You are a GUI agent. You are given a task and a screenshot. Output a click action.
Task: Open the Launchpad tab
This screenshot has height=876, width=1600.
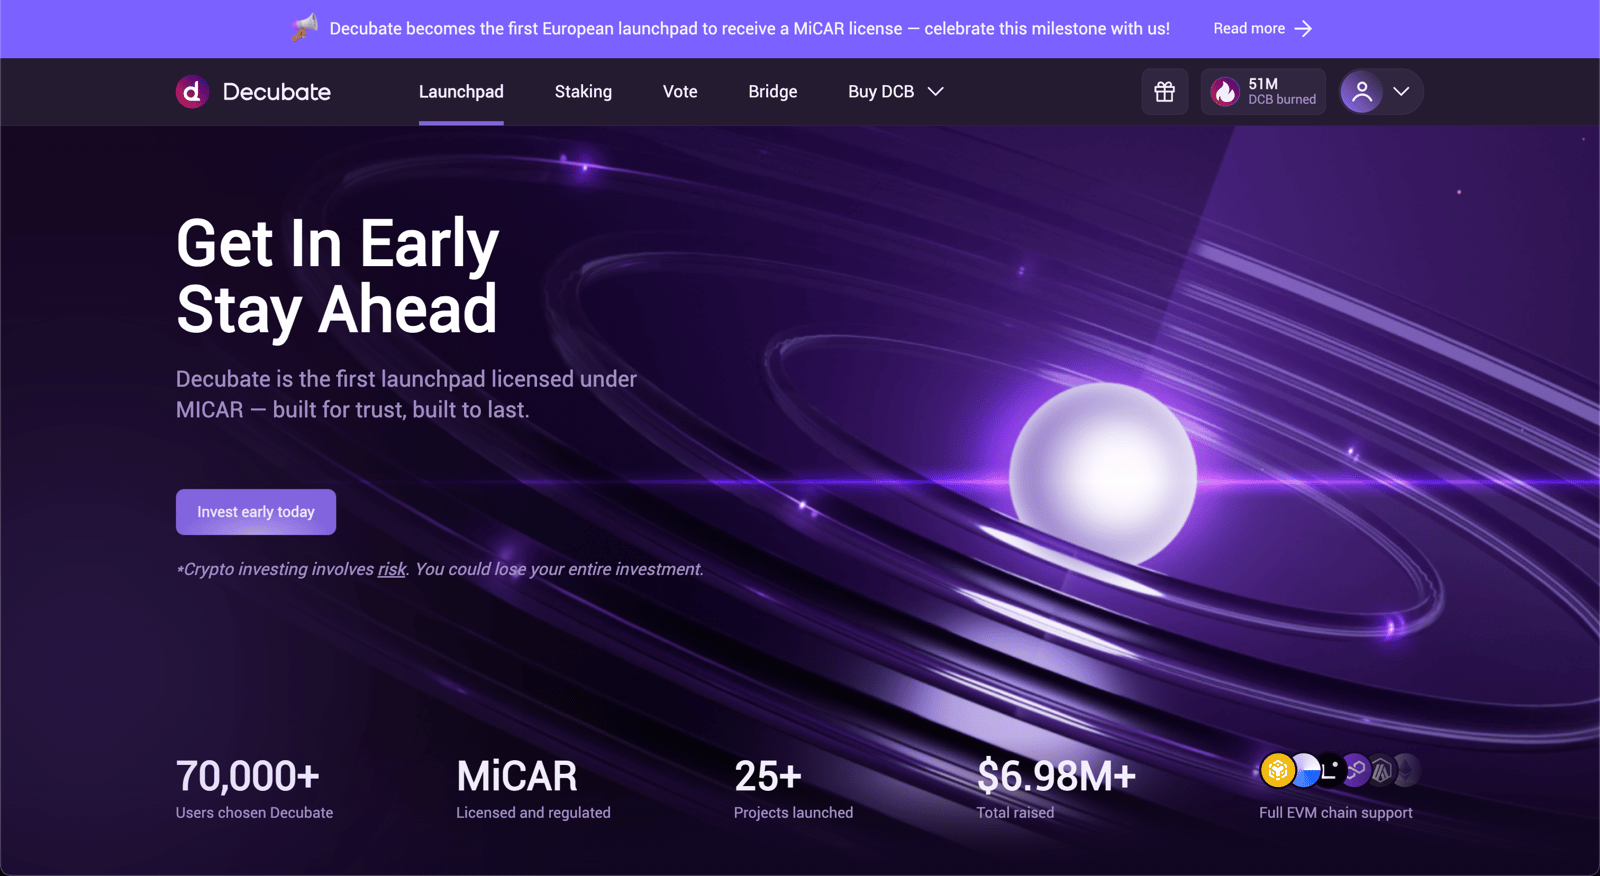click(461, 92)
